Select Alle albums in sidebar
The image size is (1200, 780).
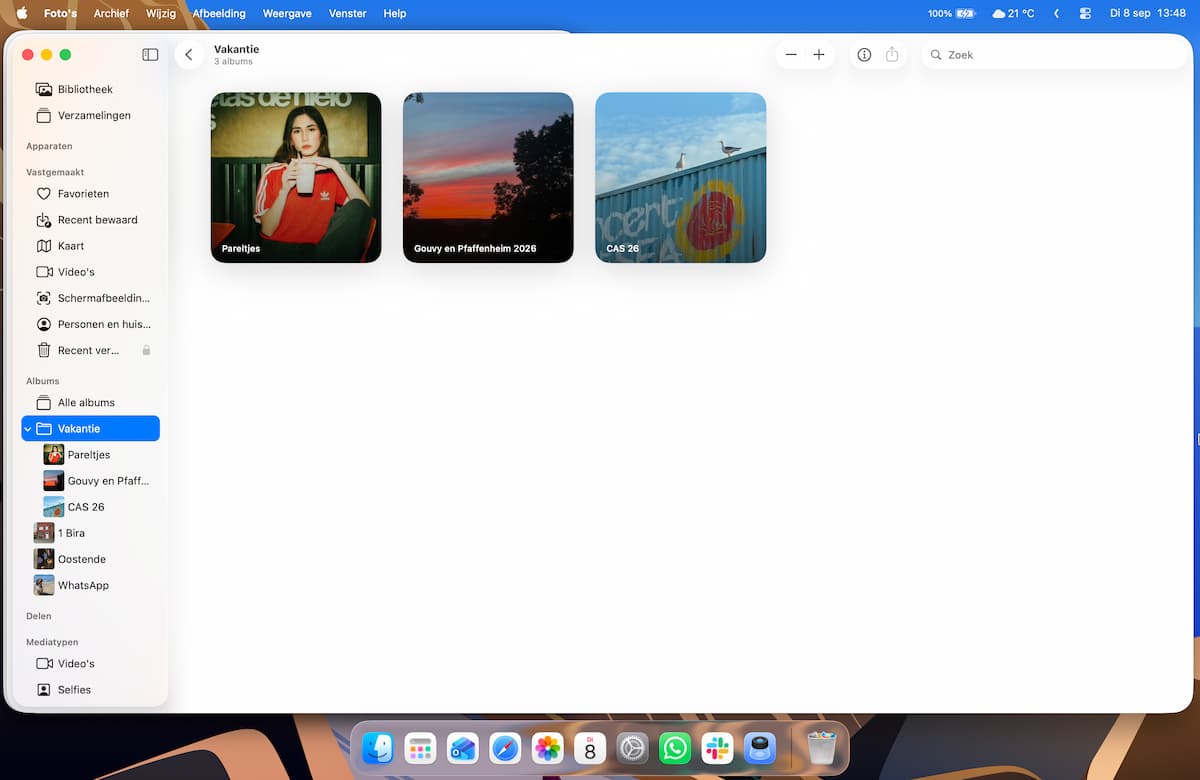coord(90,402)
